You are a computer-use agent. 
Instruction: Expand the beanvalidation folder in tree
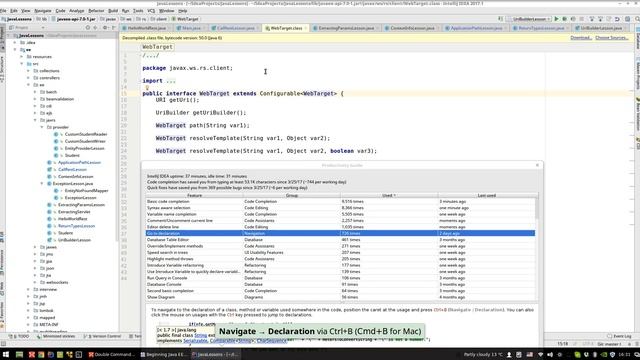(36, 99)
